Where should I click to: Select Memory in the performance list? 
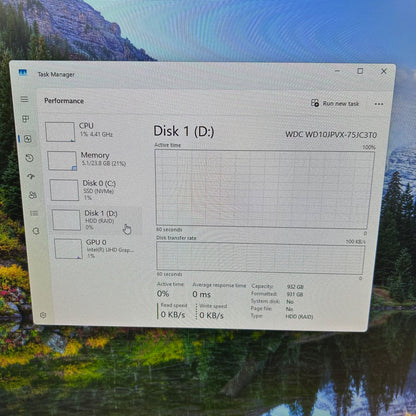92,160
